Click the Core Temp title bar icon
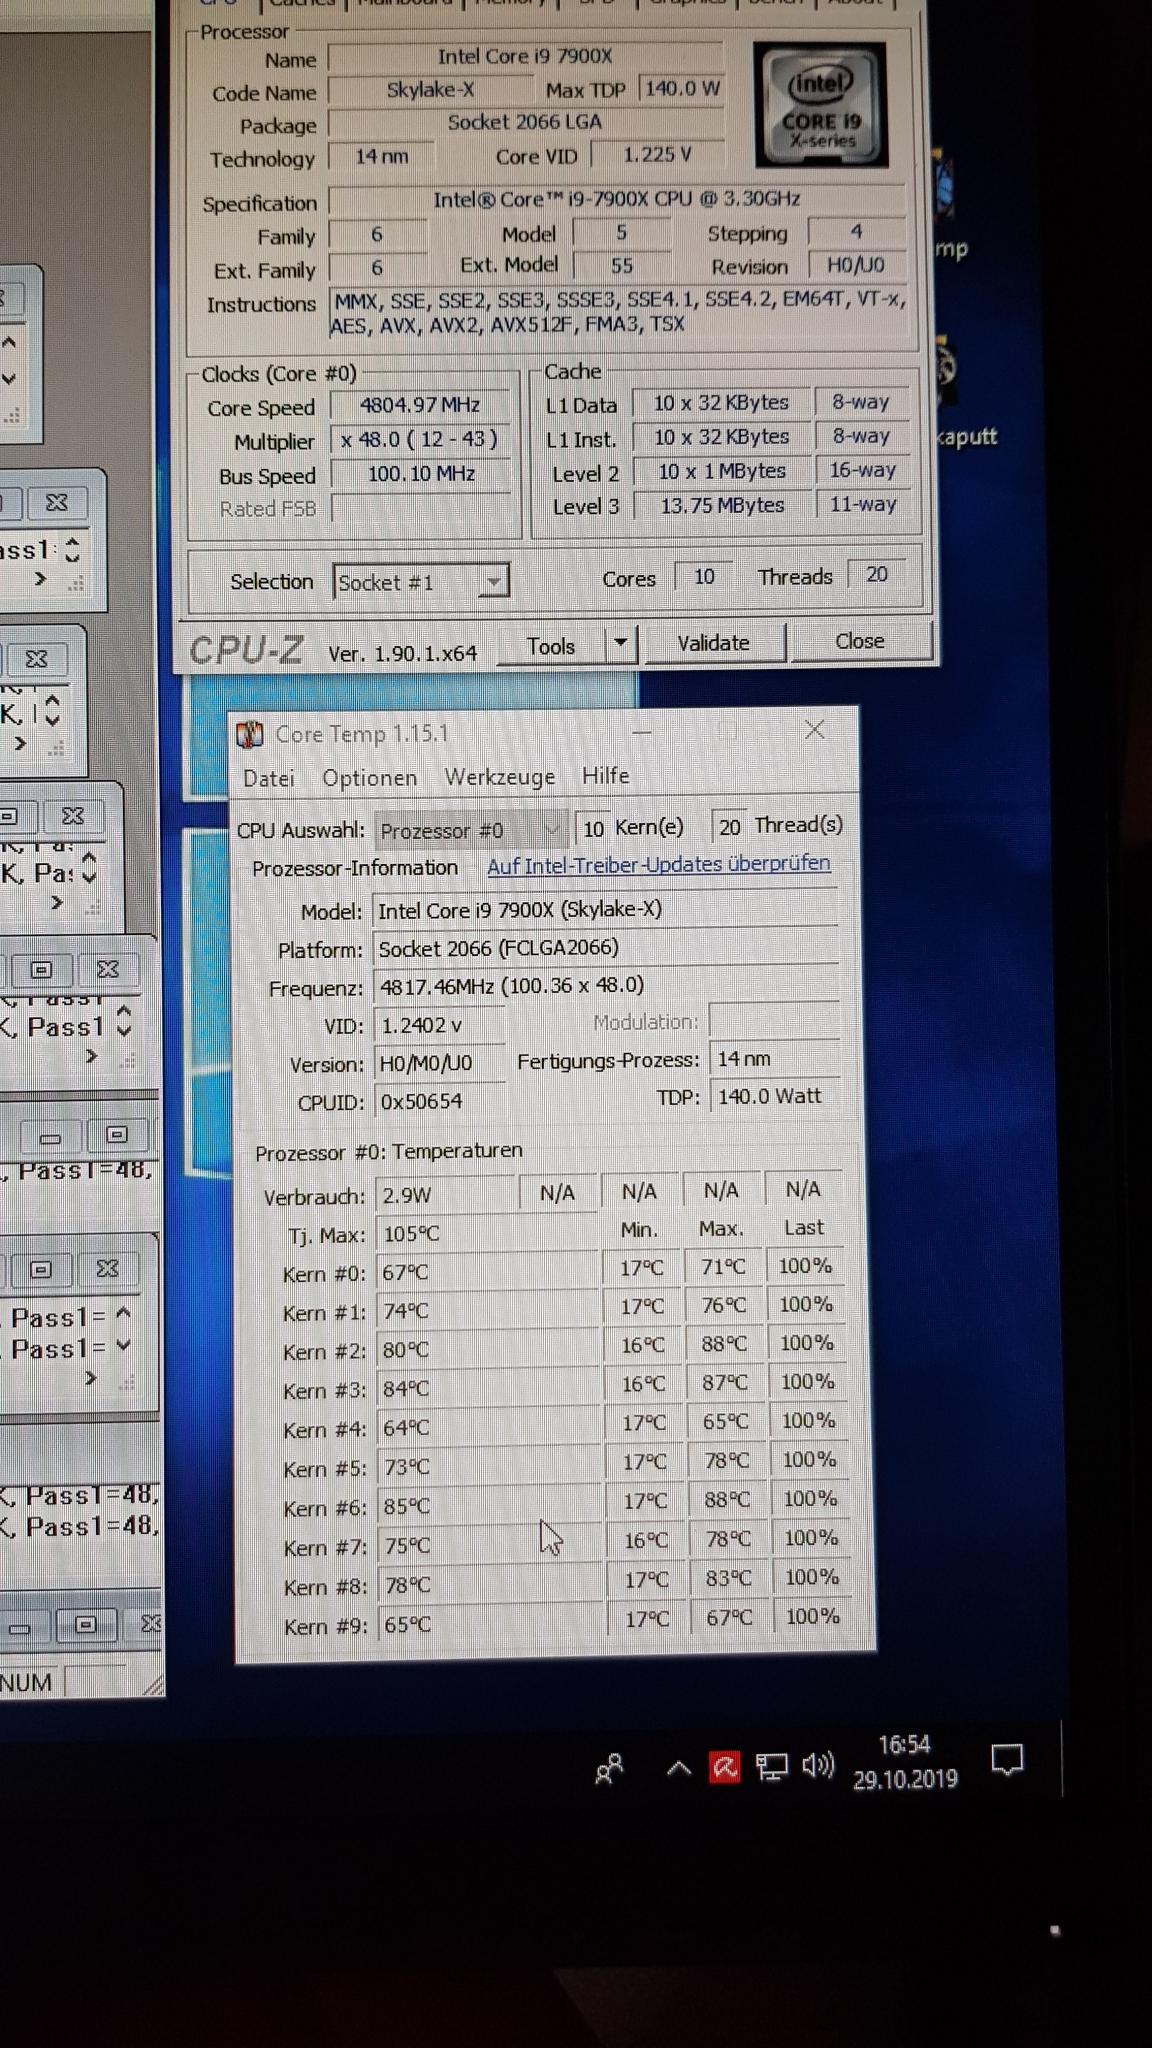This screenshot has height=2048, width=1152. coord(249,734)
